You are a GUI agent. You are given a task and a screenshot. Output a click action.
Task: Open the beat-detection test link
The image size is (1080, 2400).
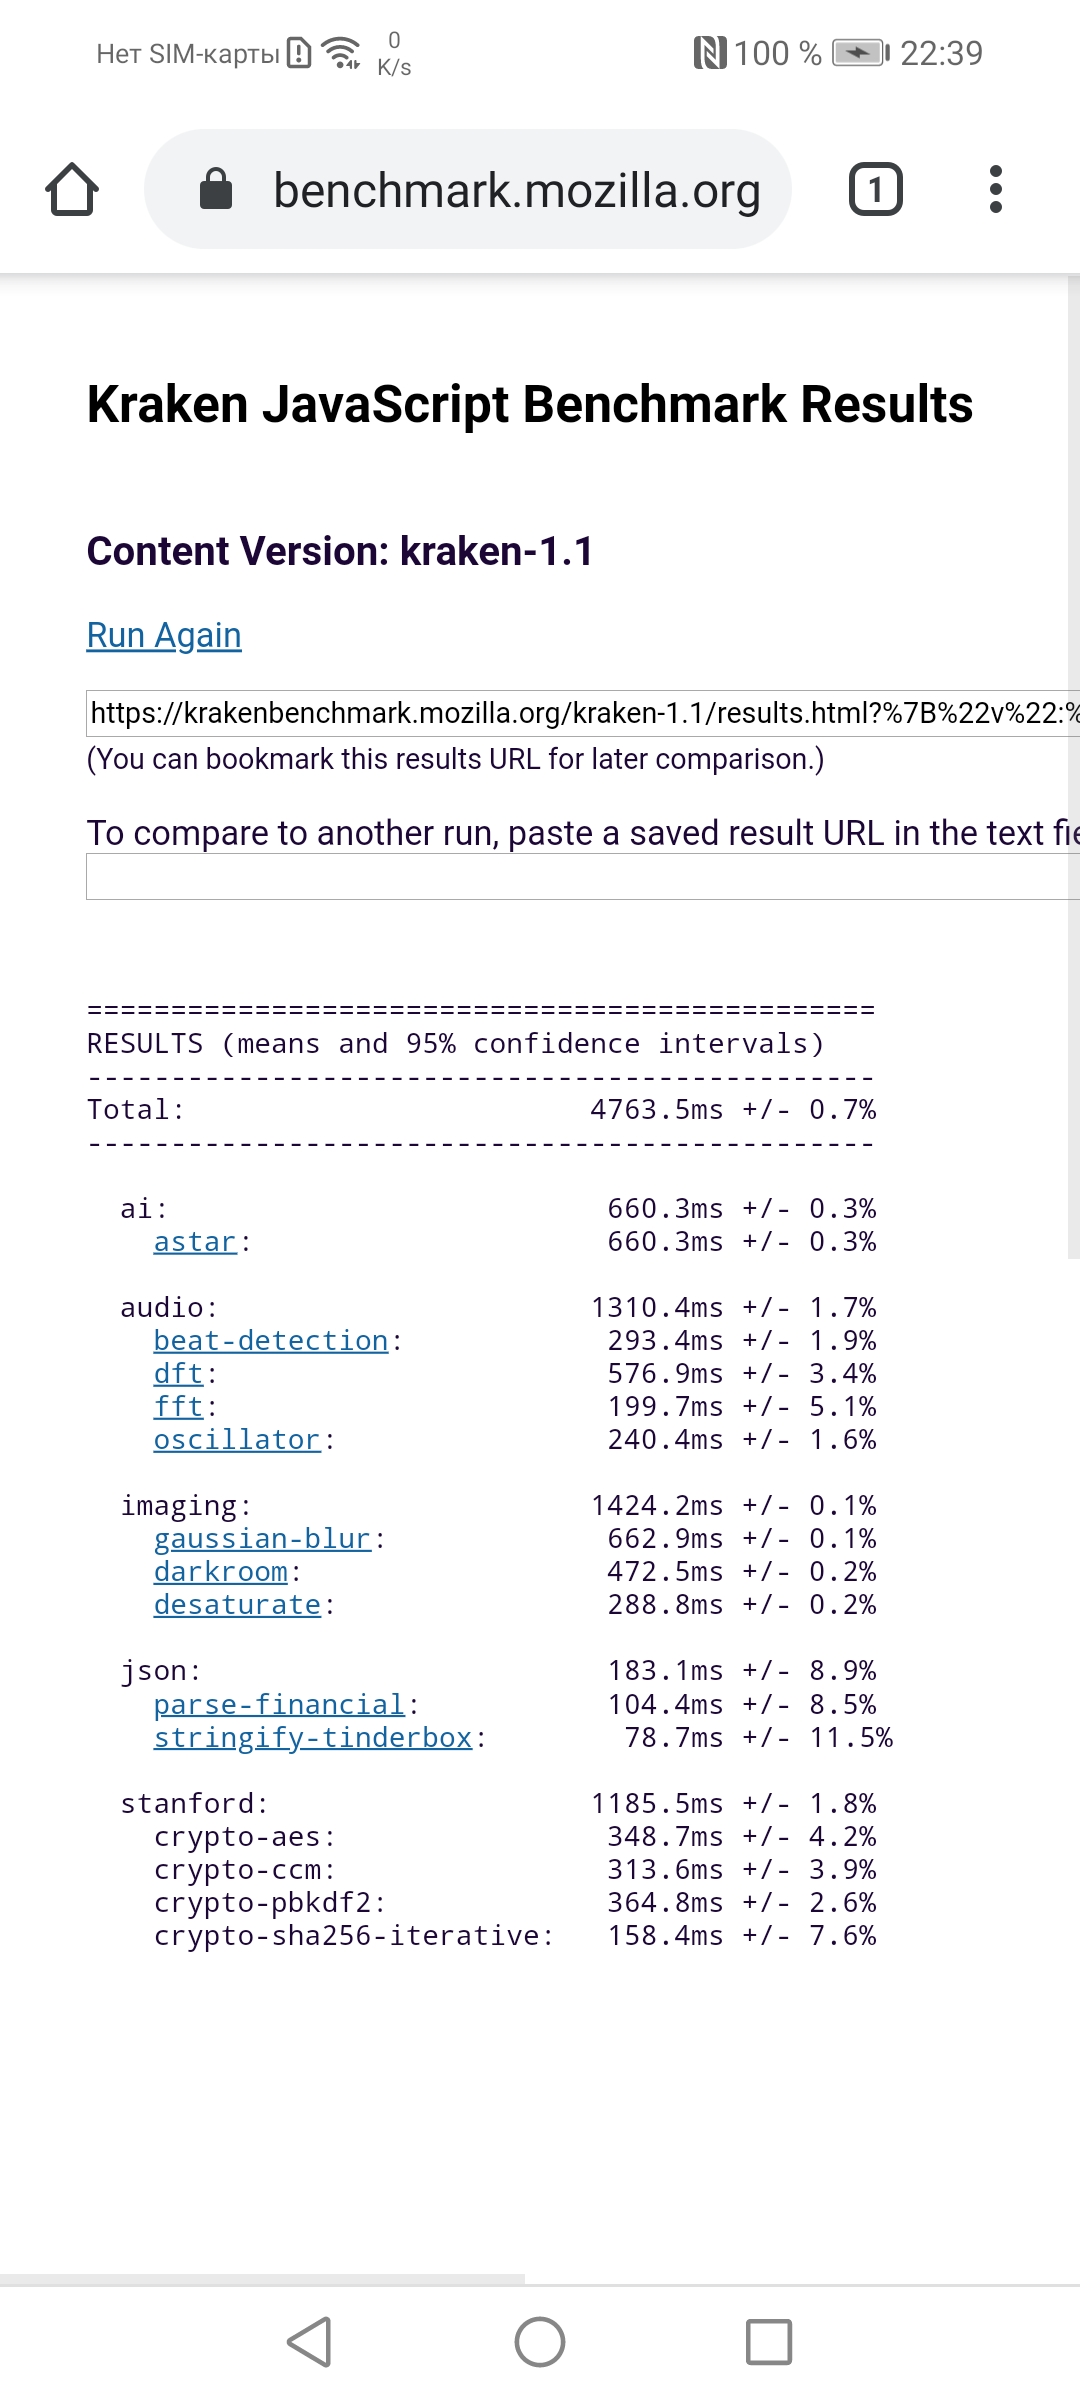pyautogui.click(x=271, y=1341)
